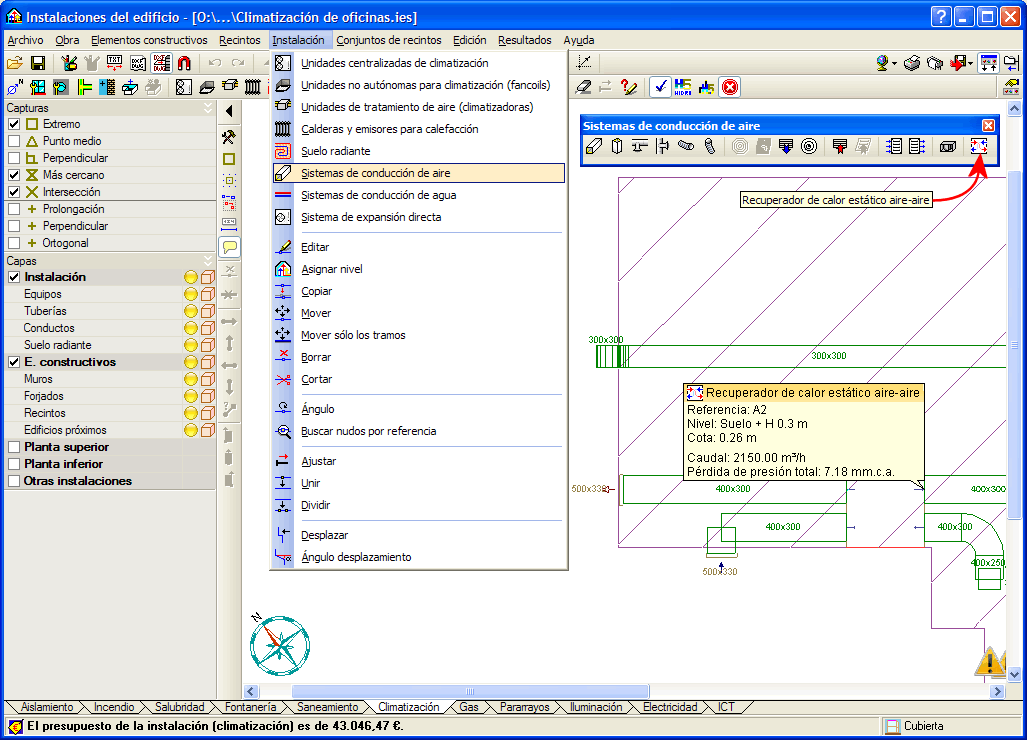Screen dimensions: 1027x740
Task: Switch to the Fontanería tab
Action: pos(251,707)
